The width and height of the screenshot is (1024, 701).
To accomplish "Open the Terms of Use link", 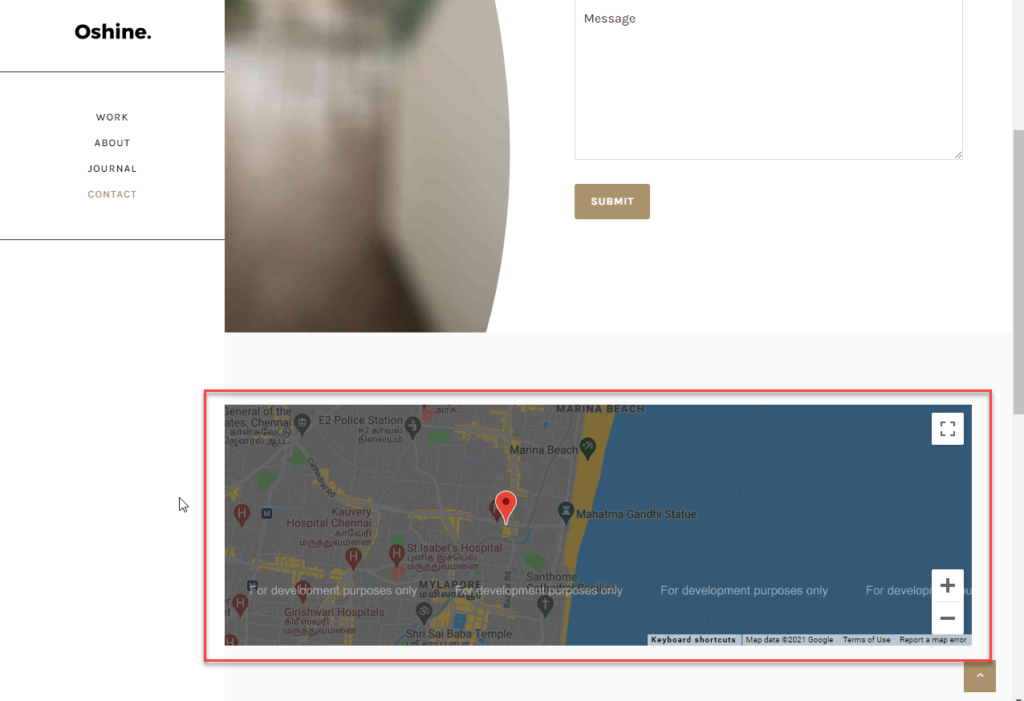I will (x=866, y=640).
